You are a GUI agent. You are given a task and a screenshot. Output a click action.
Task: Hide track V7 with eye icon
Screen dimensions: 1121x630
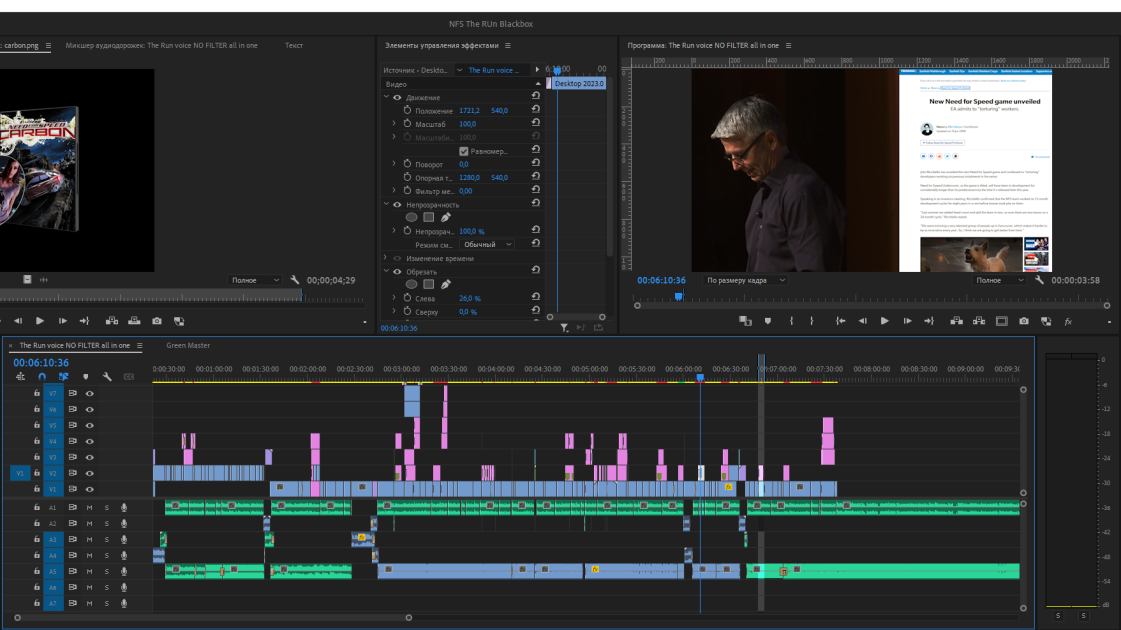pyautogui.click(x=89, y=393)
